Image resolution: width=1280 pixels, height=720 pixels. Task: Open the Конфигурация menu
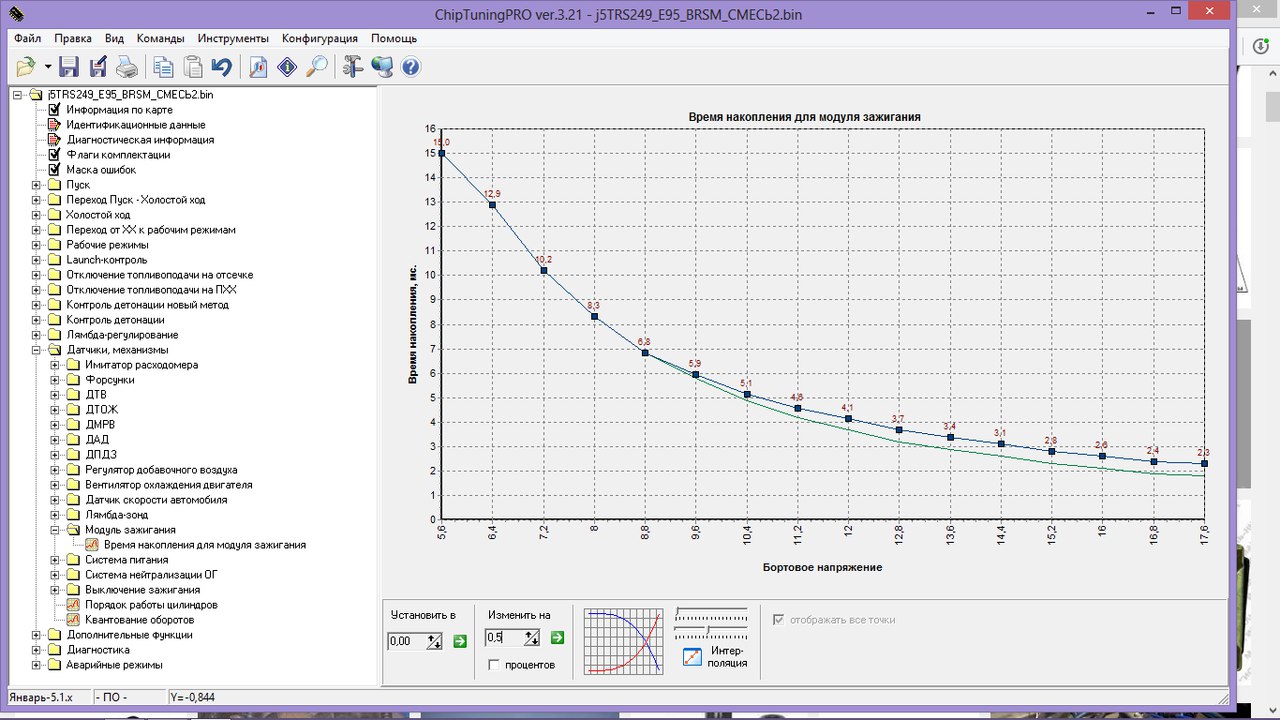320,38
